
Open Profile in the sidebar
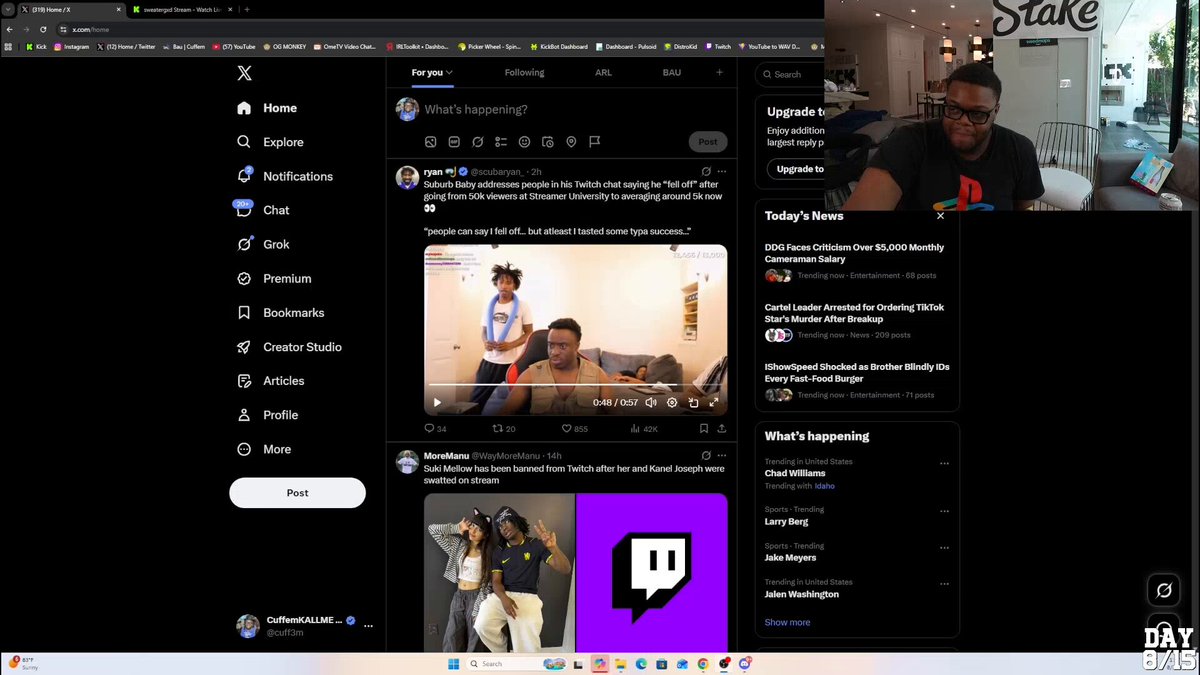pyautogui.click(x=267, y=415)
